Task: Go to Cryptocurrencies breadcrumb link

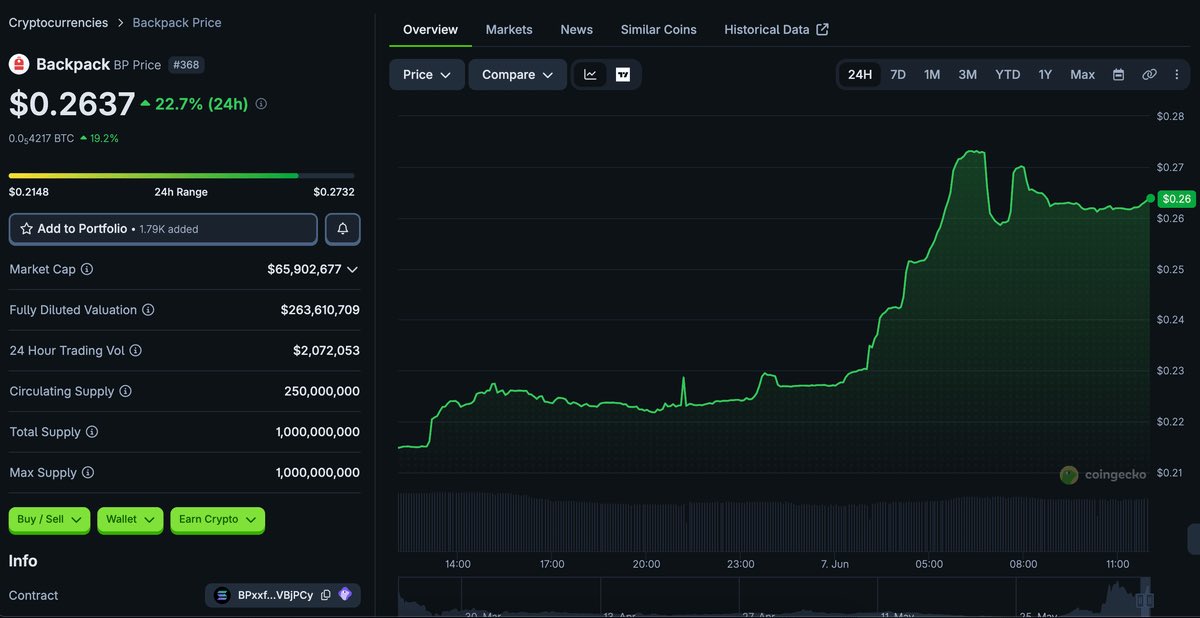Action: (58, 22)
